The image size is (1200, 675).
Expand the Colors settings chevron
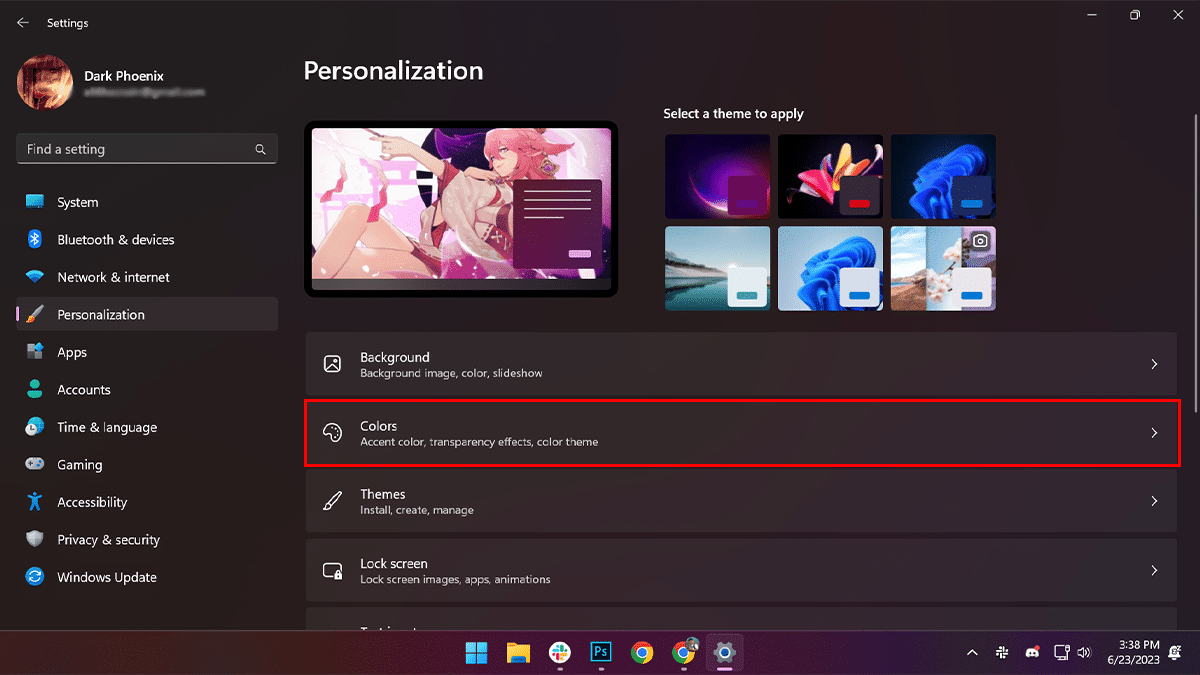coord(1154,433)
